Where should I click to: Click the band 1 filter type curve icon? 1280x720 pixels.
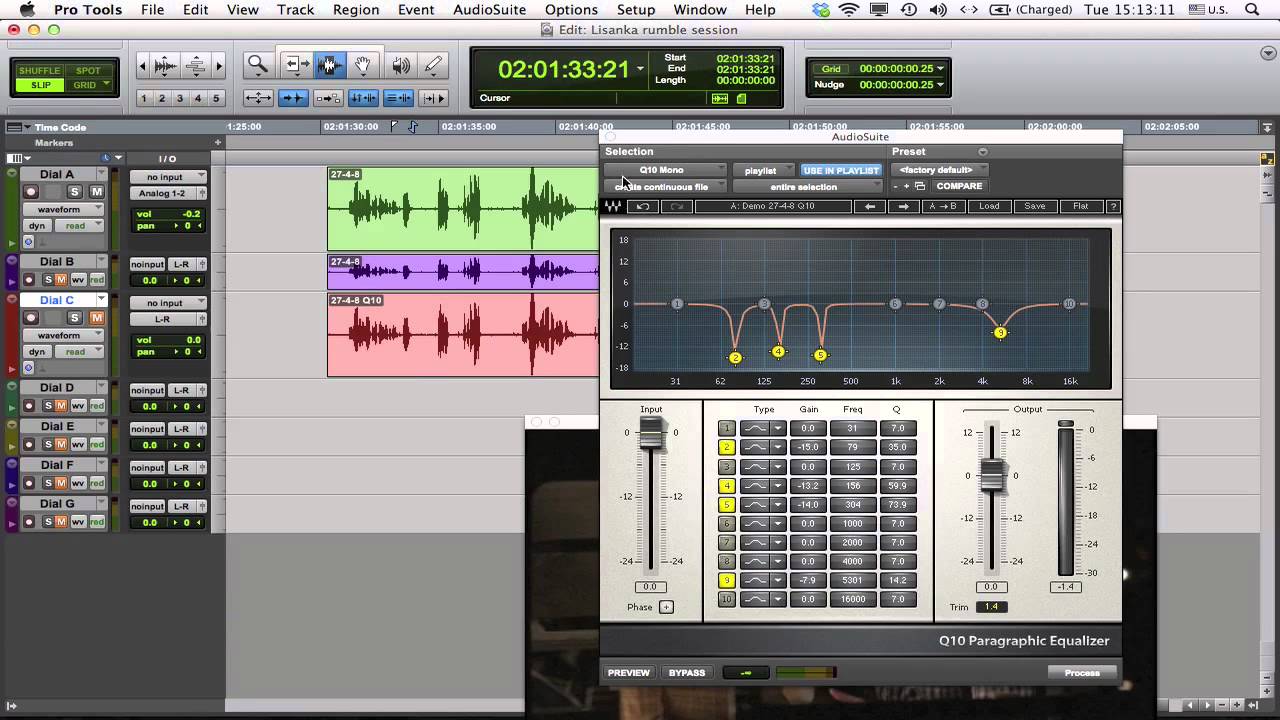pyautogui.click(x=755, y=428)
